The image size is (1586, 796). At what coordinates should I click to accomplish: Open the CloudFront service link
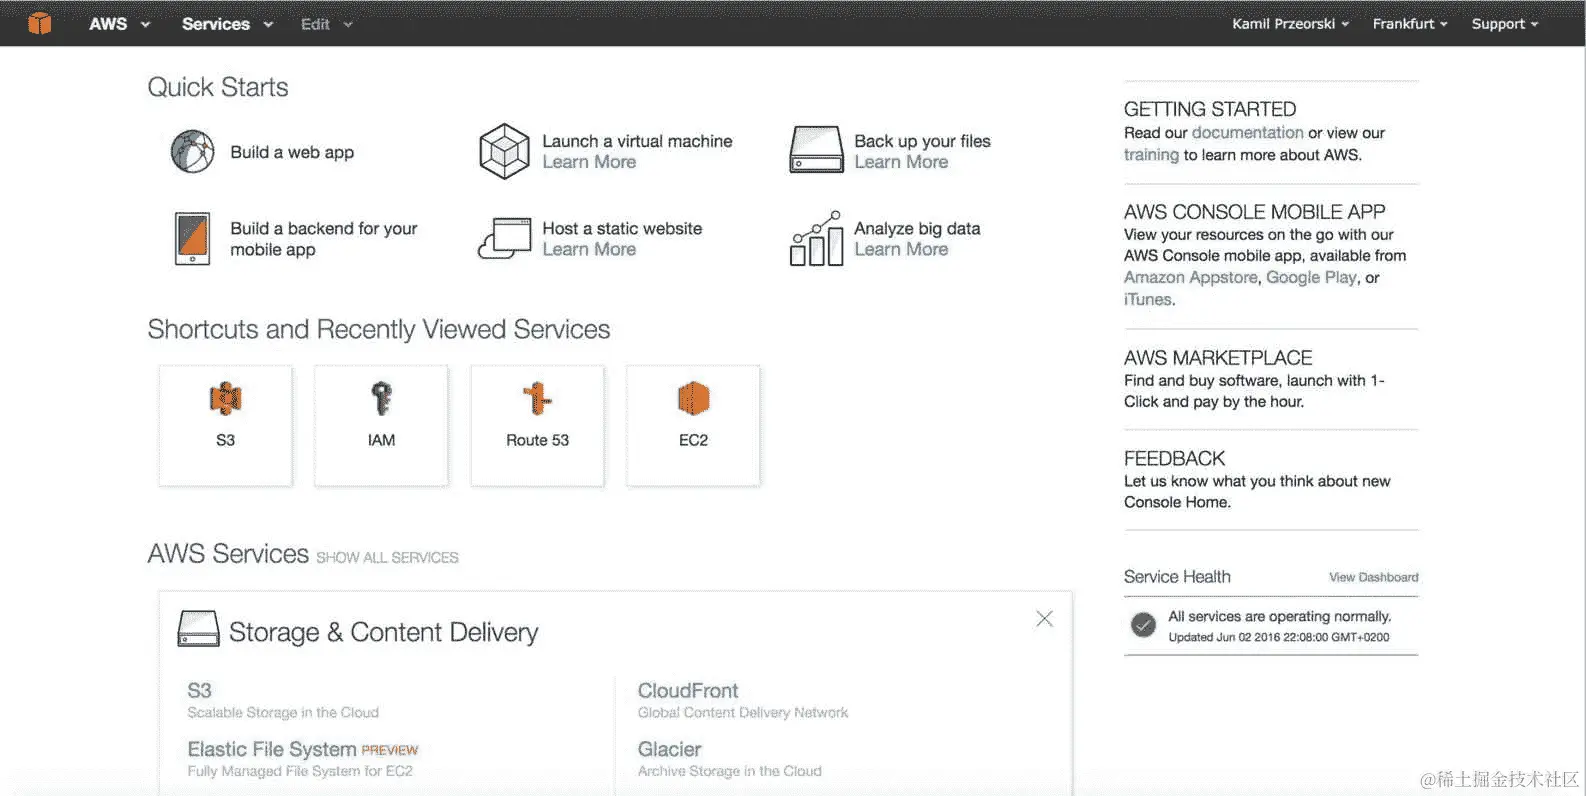click(x=688, y=690)
